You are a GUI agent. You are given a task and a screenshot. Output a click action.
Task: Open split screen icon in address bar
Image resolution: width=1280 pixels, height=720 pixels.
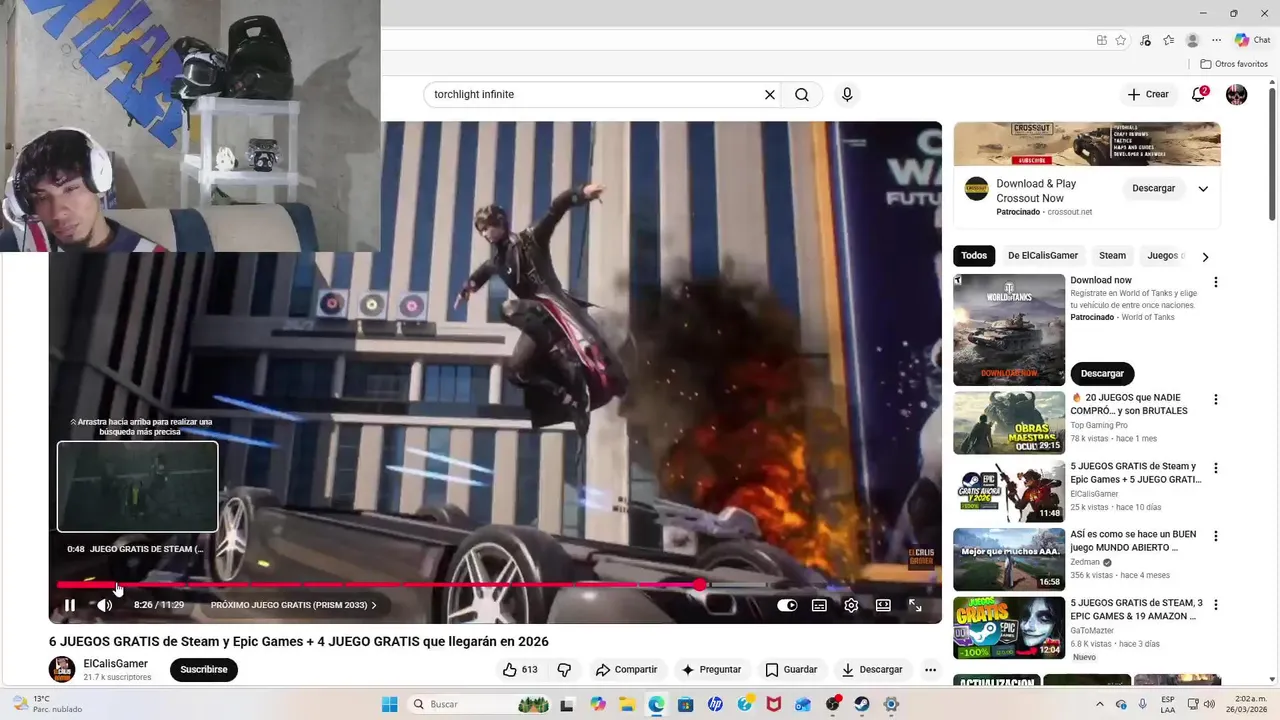tap(1101, 40)
